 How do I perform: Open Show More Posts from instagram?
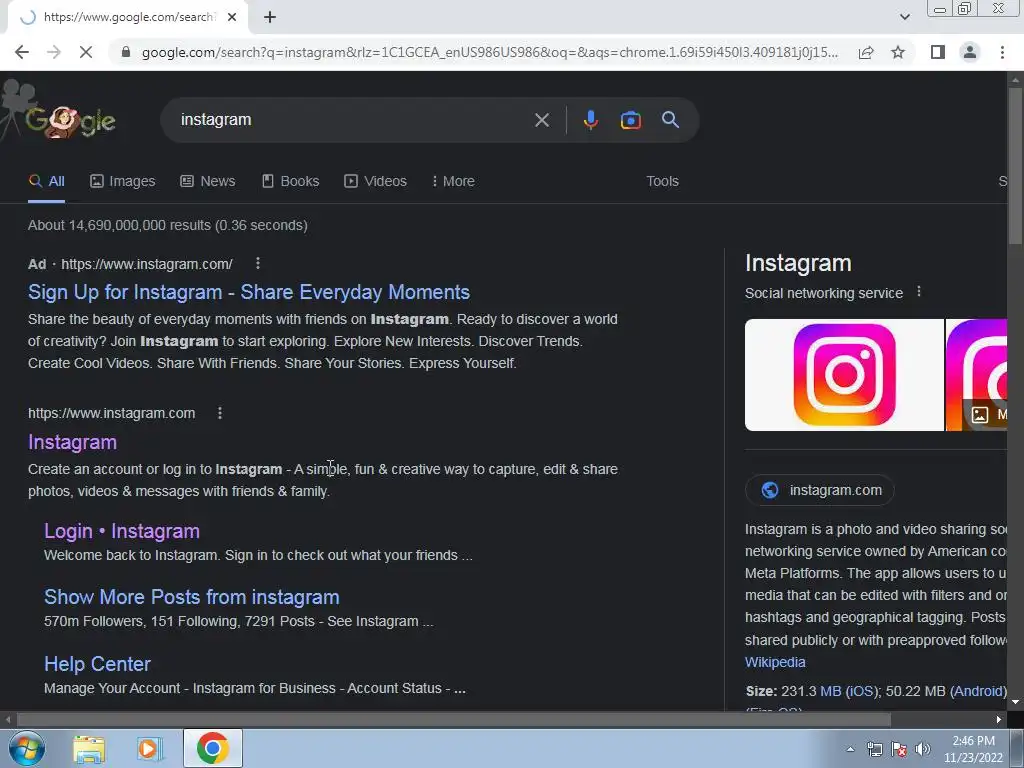(x=191, y=597)
